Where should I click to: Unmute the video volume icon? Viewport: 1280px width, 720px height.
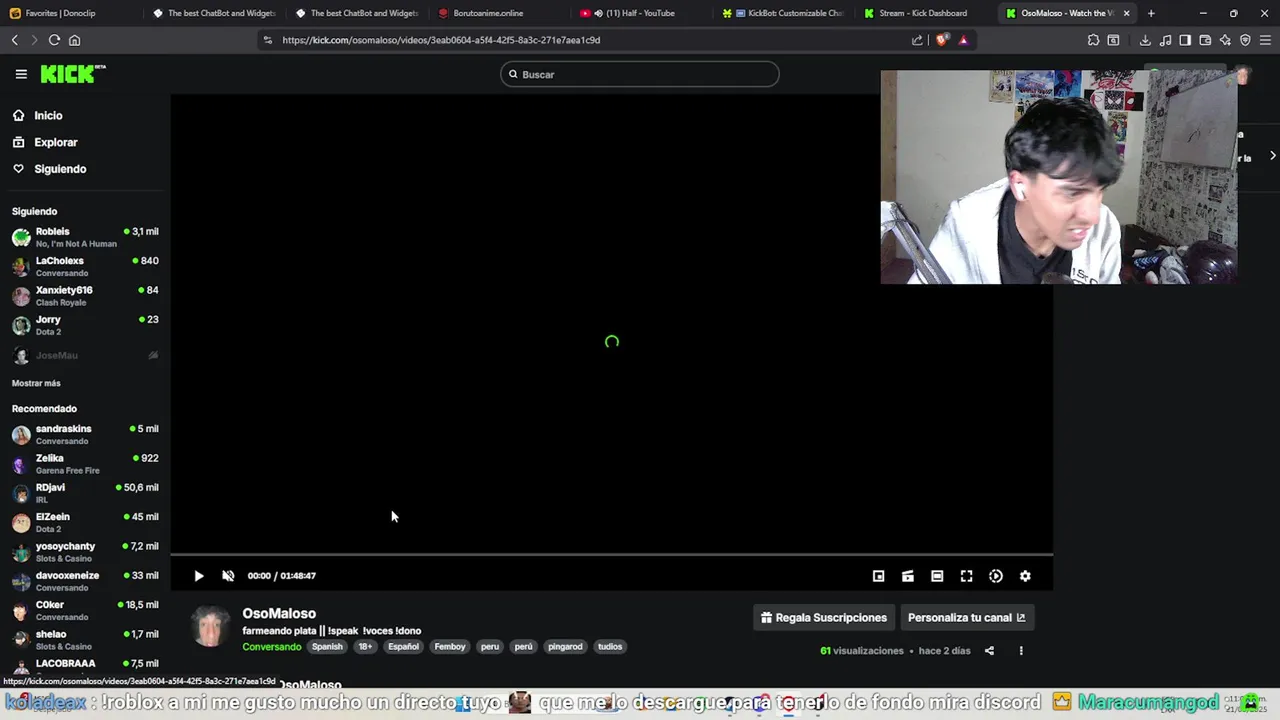(x=228, y=576)
